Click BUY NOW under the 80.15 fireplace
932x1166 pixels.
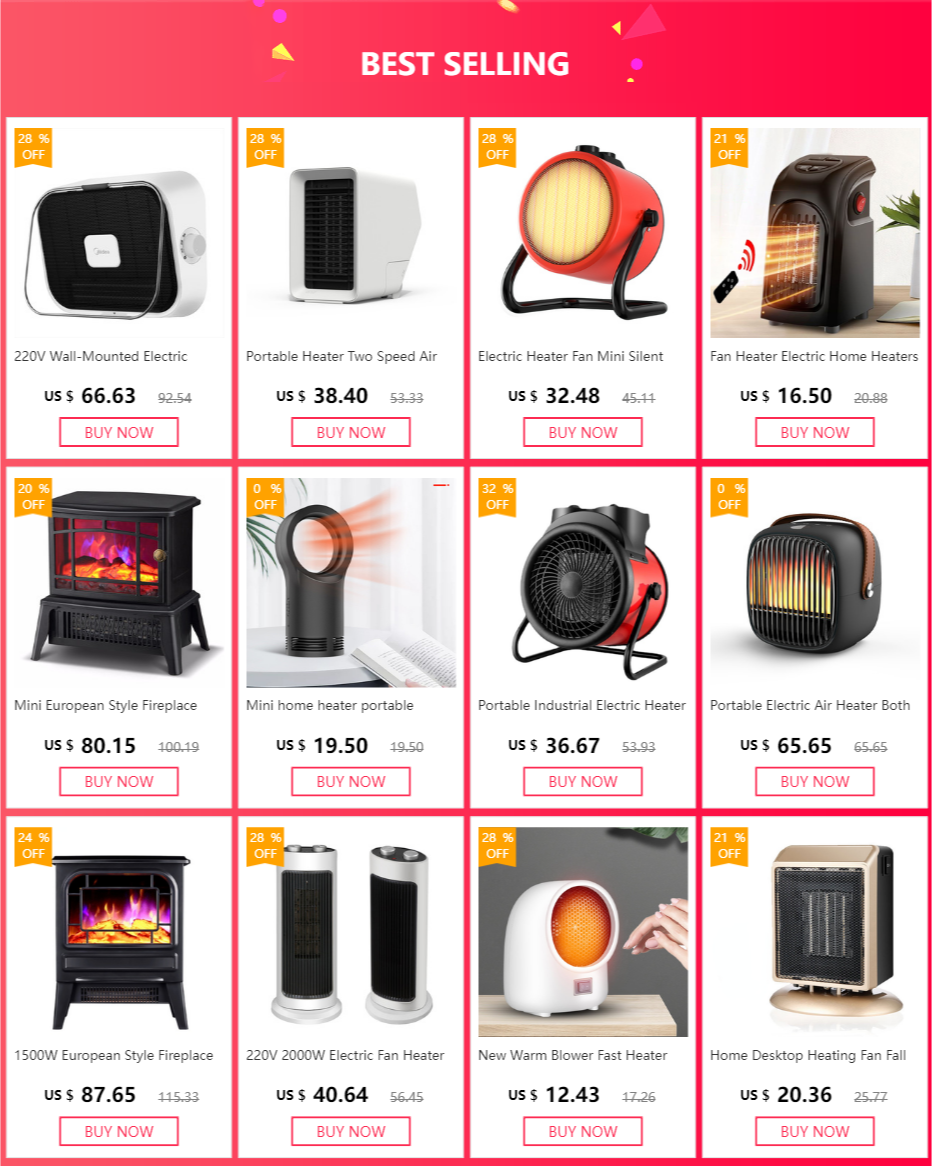(x=119, y=782)
